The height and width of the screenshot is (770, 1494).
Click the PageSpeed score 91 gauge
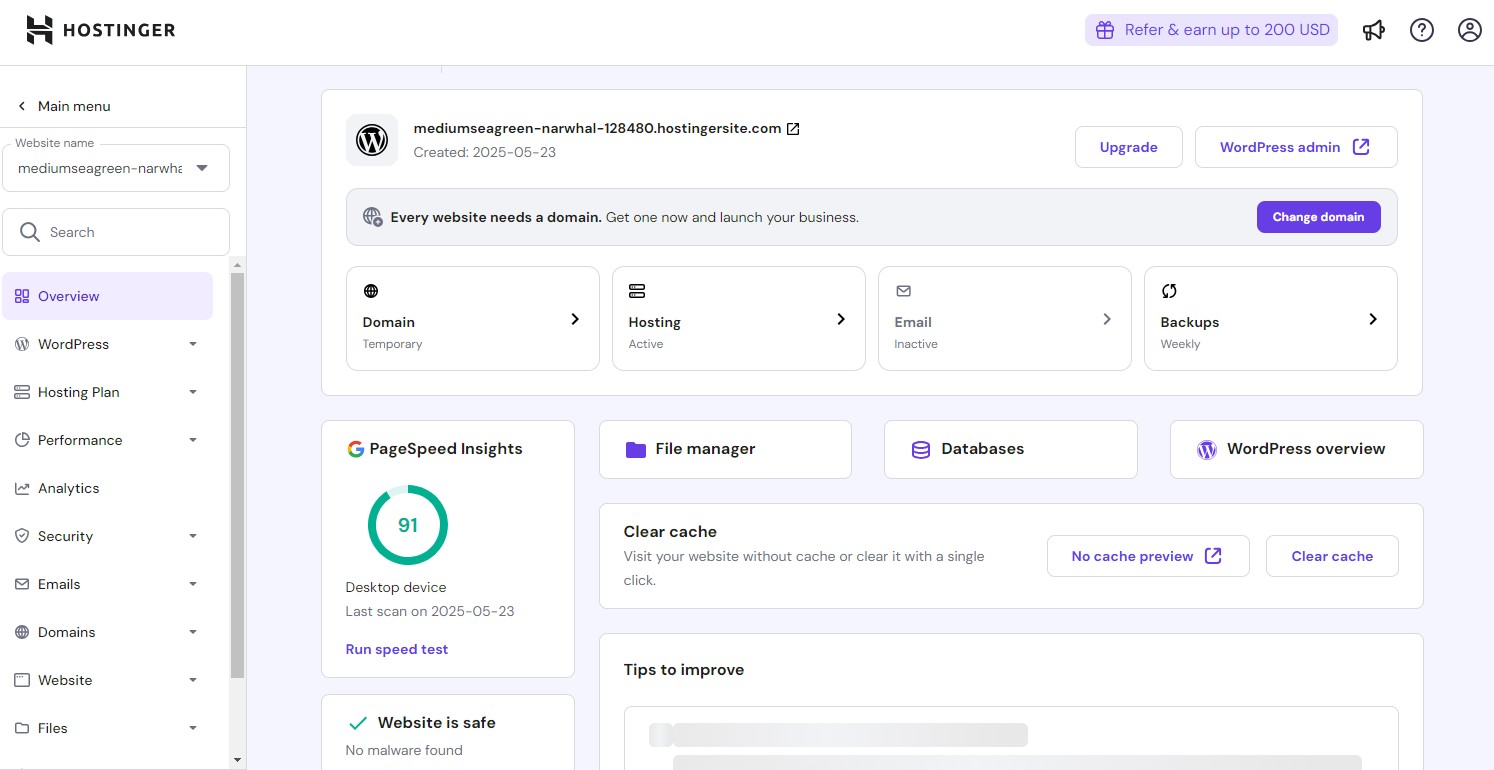point(408,525)
